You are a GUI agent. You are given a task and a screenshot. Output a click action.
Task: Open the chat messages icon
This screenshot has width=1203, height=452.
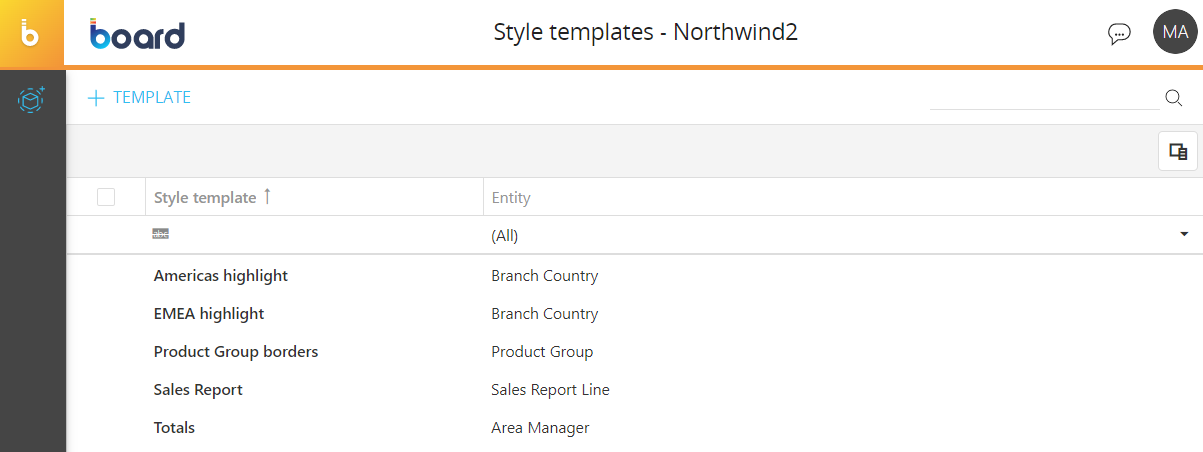point(1119,34)
